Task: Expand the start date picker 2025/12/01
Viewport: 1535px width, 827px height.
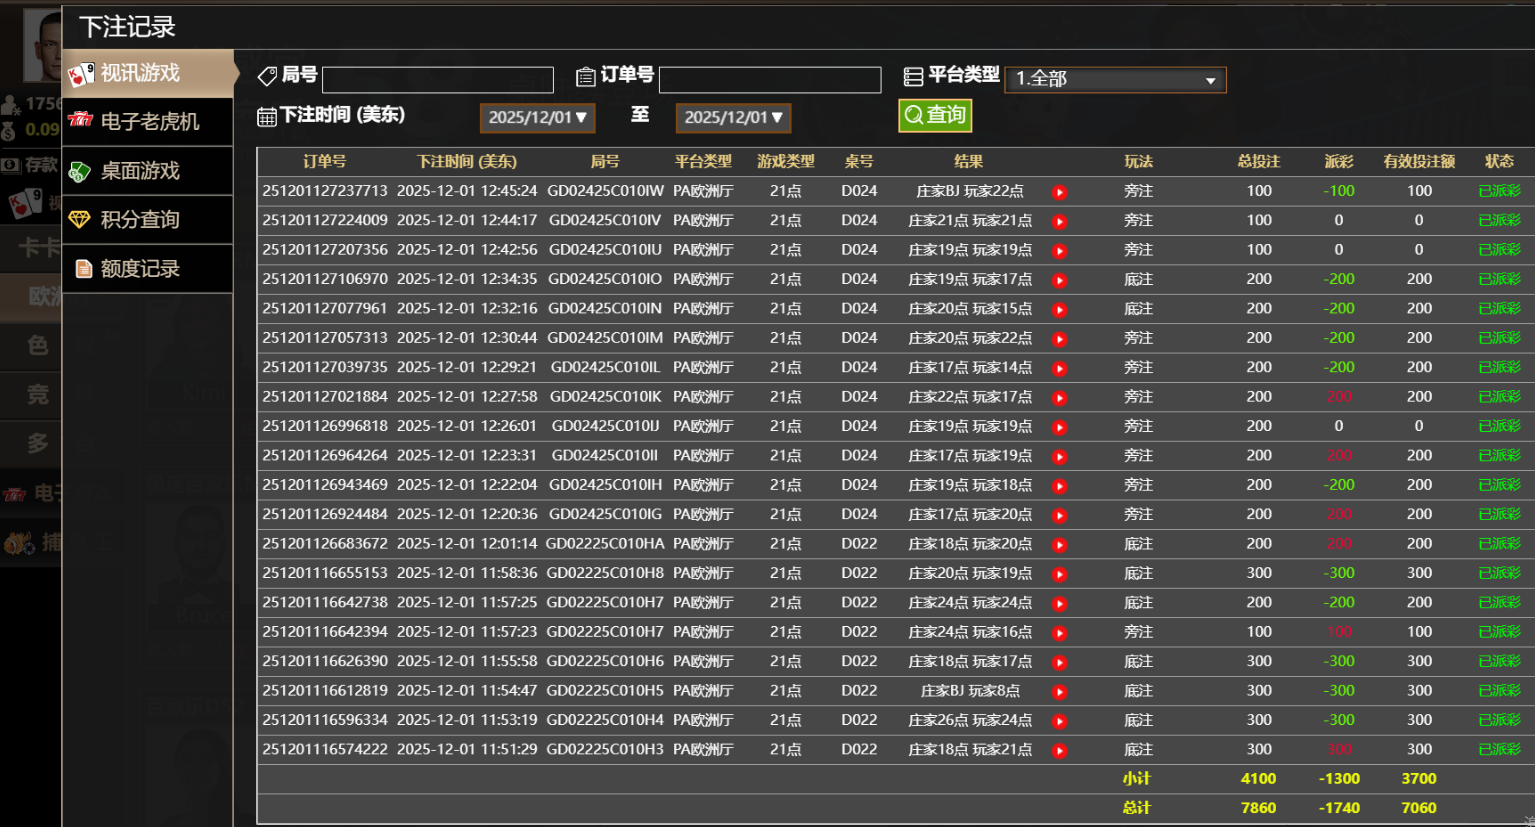Action: pos(537,118)
